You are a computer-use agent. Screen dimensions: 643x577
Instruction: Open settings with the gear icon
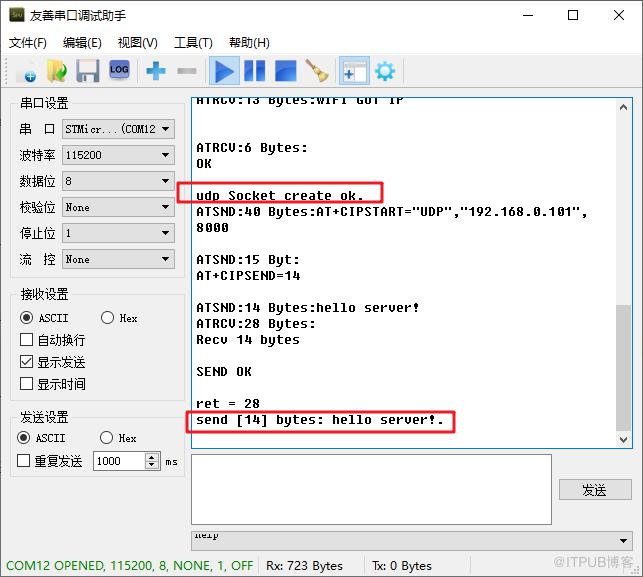coord(385,71)
